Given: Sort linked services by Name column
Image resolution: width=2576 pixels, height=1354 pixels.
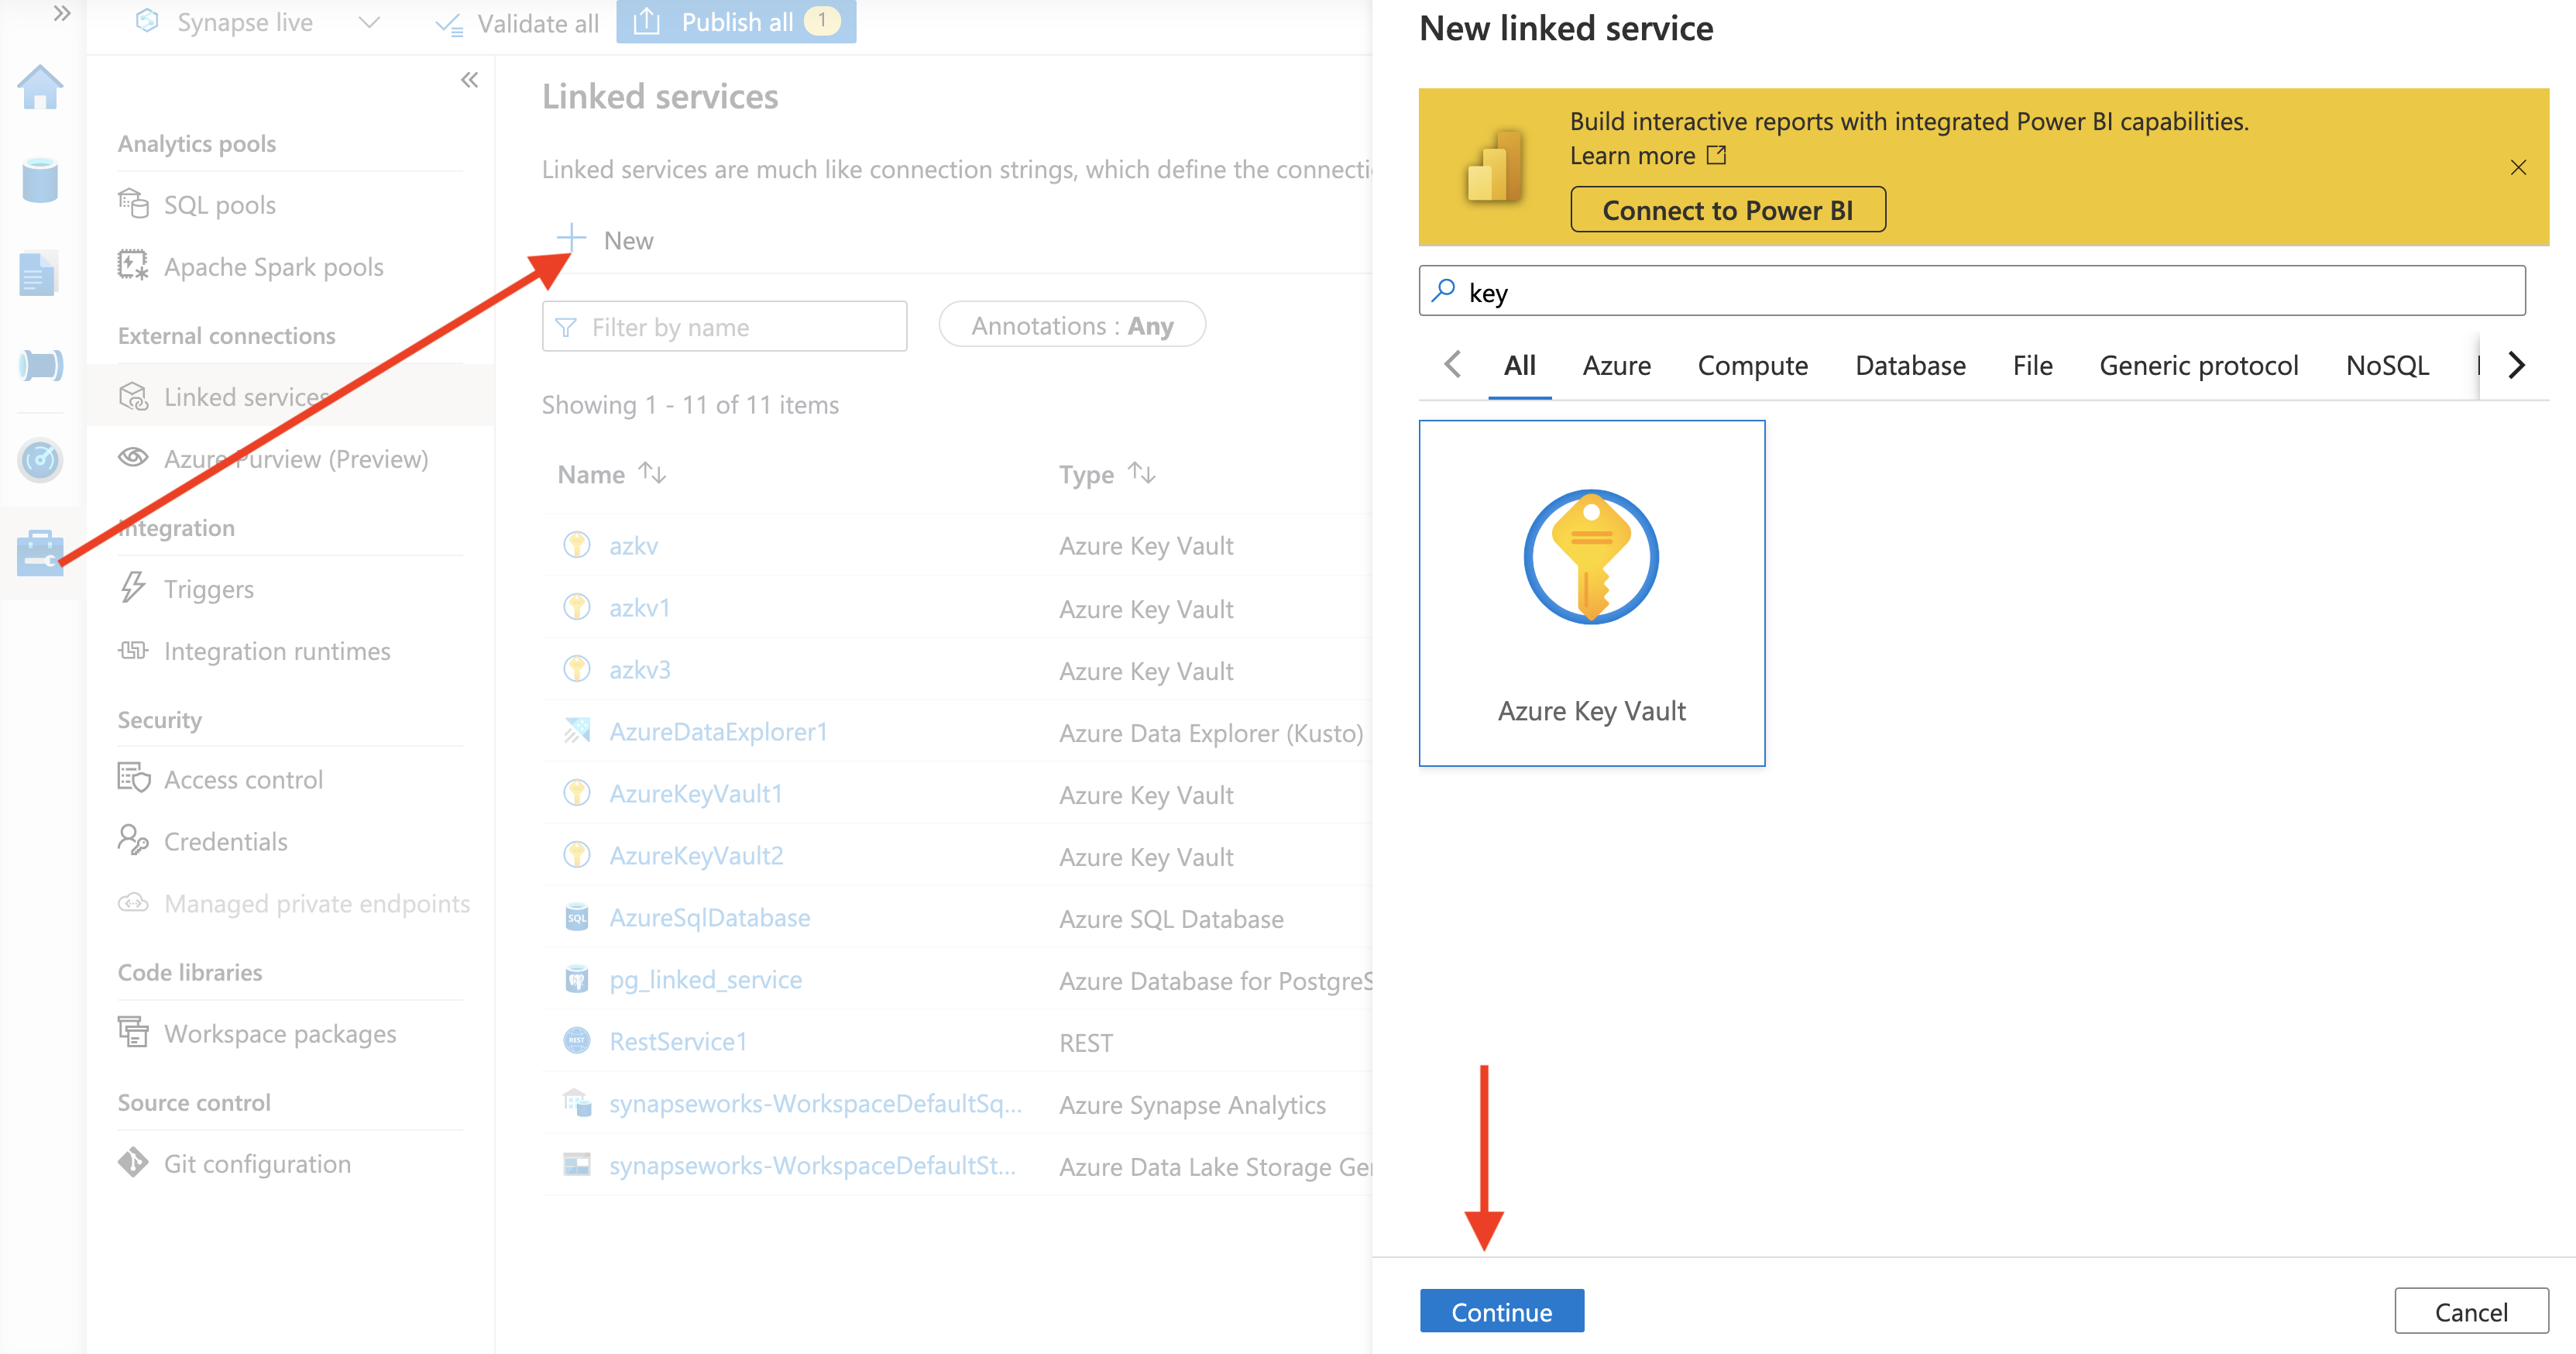Looking at the screenshot, I should click(652, 473).
